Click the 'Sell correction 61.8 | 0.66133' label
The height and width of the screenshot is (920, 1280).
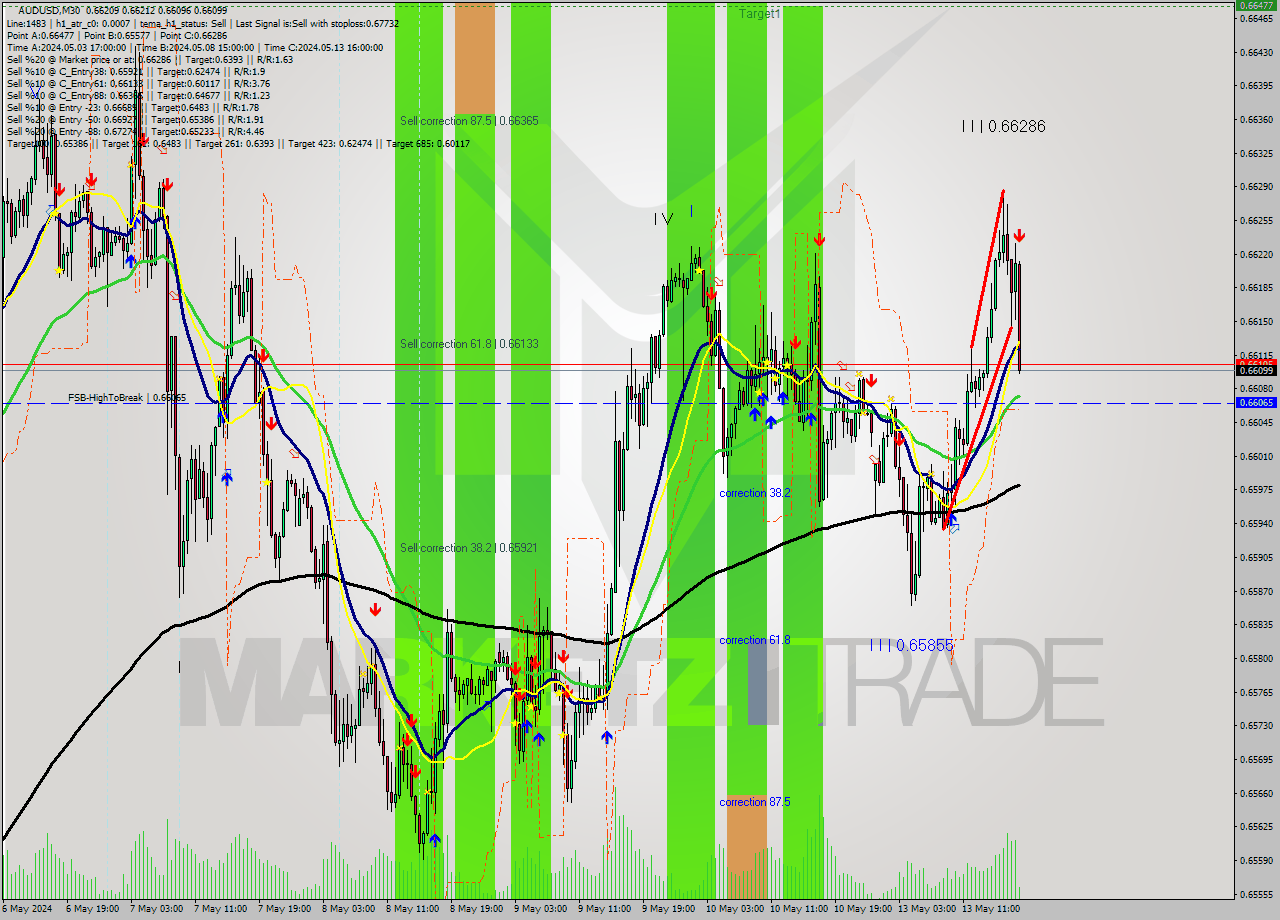pos(469,344)
